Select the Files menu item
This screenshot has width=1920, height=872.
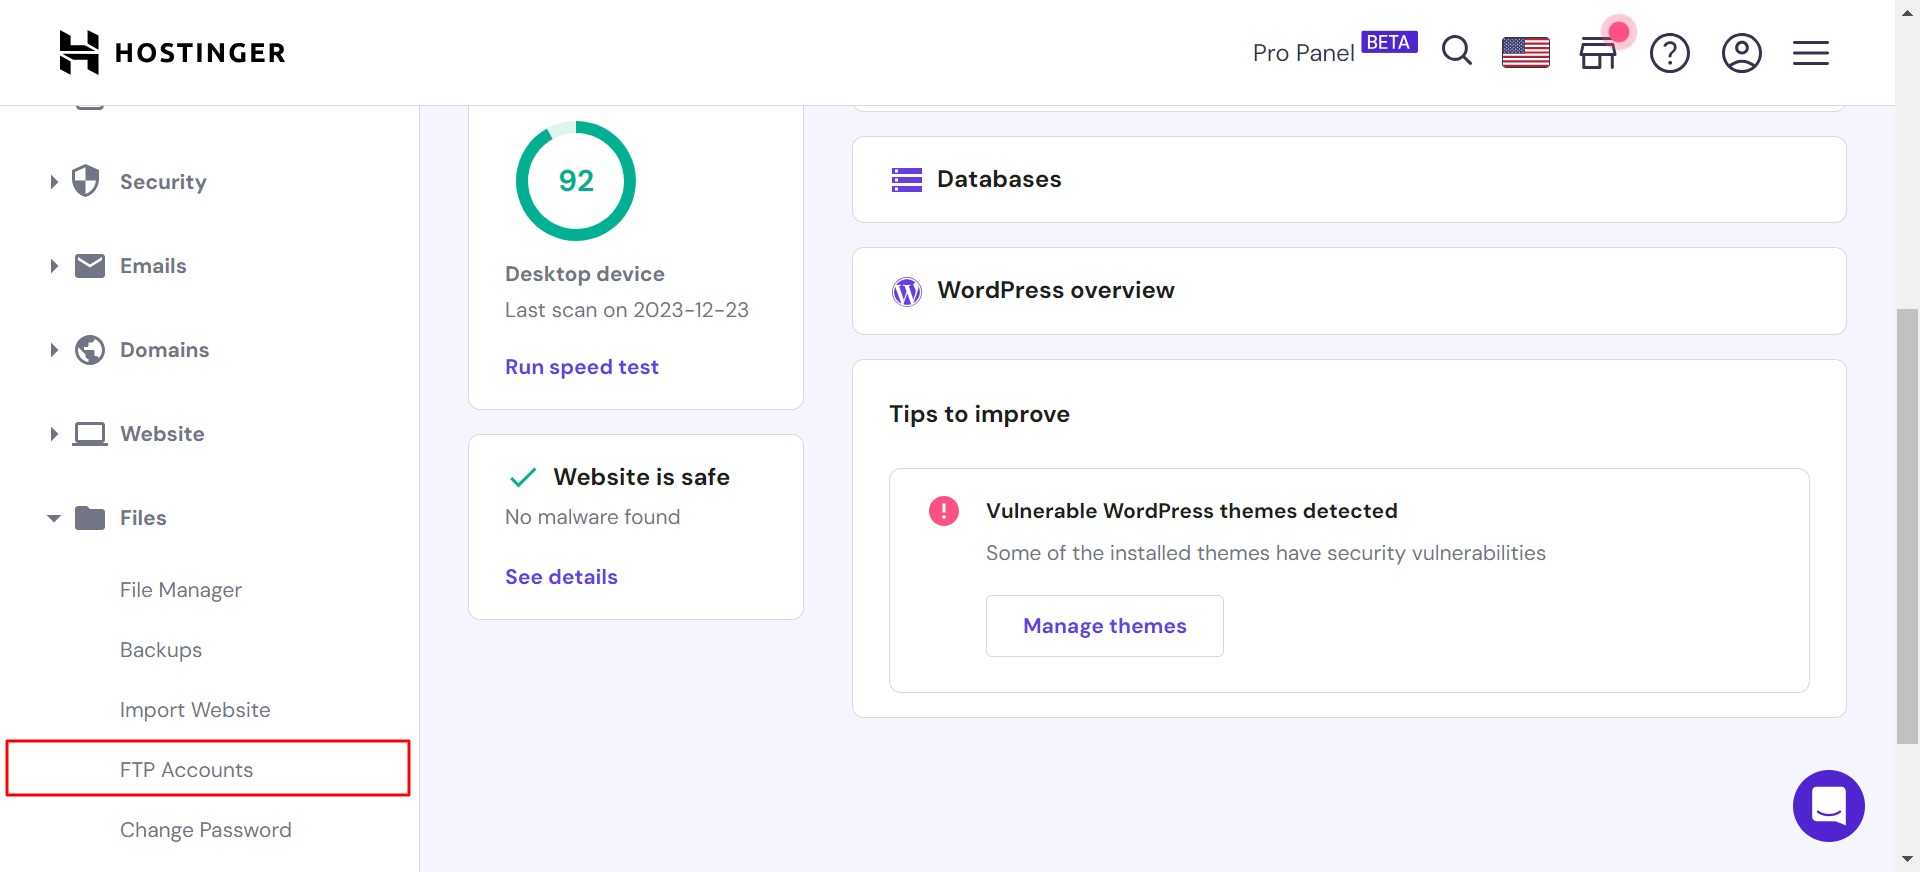pos(143,518)
